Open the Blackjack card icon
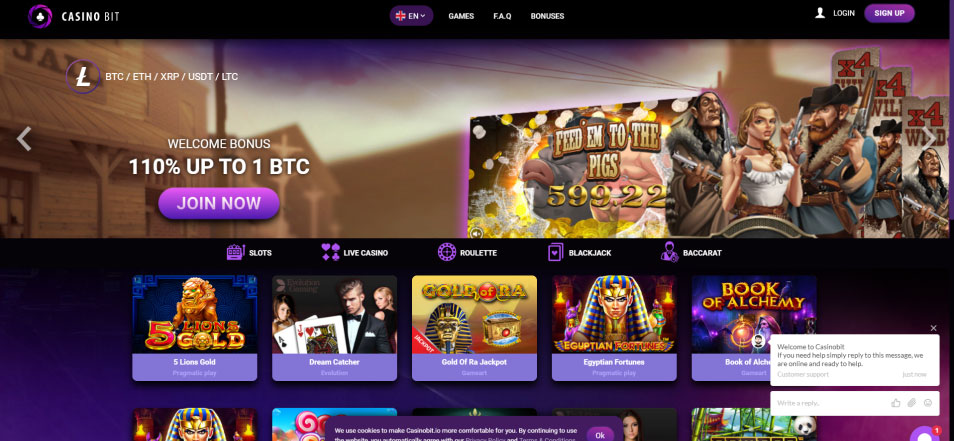This screenshot has width=954, height=441. pyautogui.click(x=555, y=252)
